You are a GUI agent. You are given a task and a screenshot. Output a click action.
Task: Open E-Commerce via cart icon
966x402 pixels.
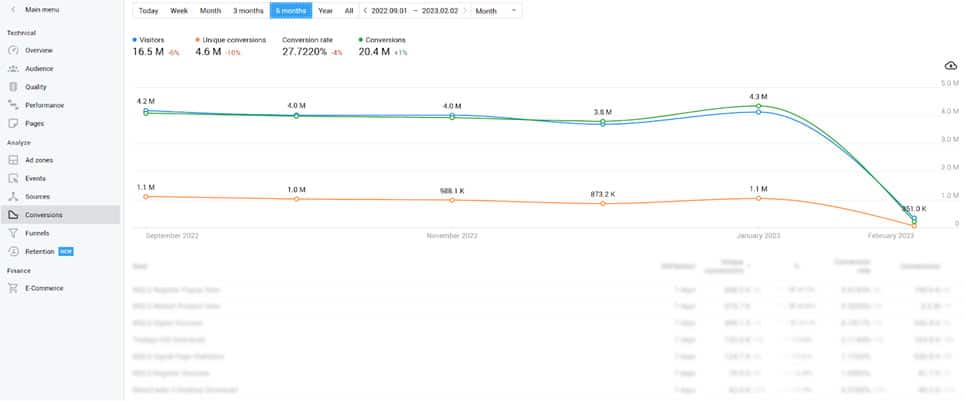click(x=13, y=288)
